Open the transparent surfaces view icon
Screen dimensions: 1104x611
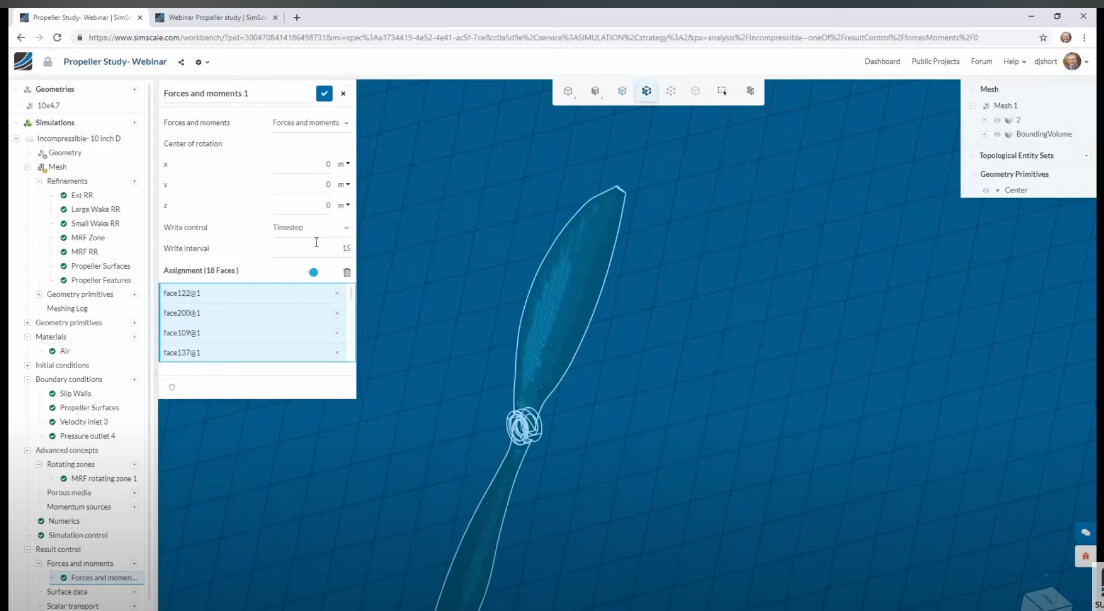click(622, 90)
